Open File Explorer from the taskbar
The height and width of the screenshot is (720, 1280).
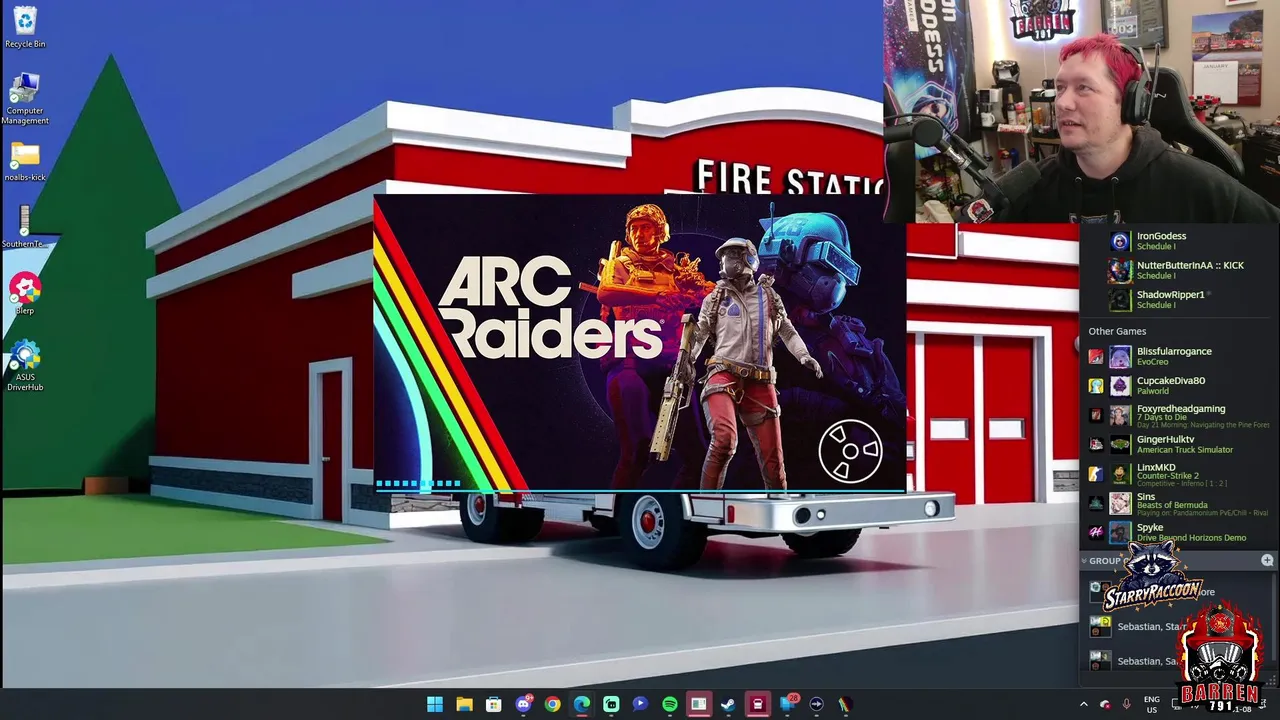coord(464,704)
